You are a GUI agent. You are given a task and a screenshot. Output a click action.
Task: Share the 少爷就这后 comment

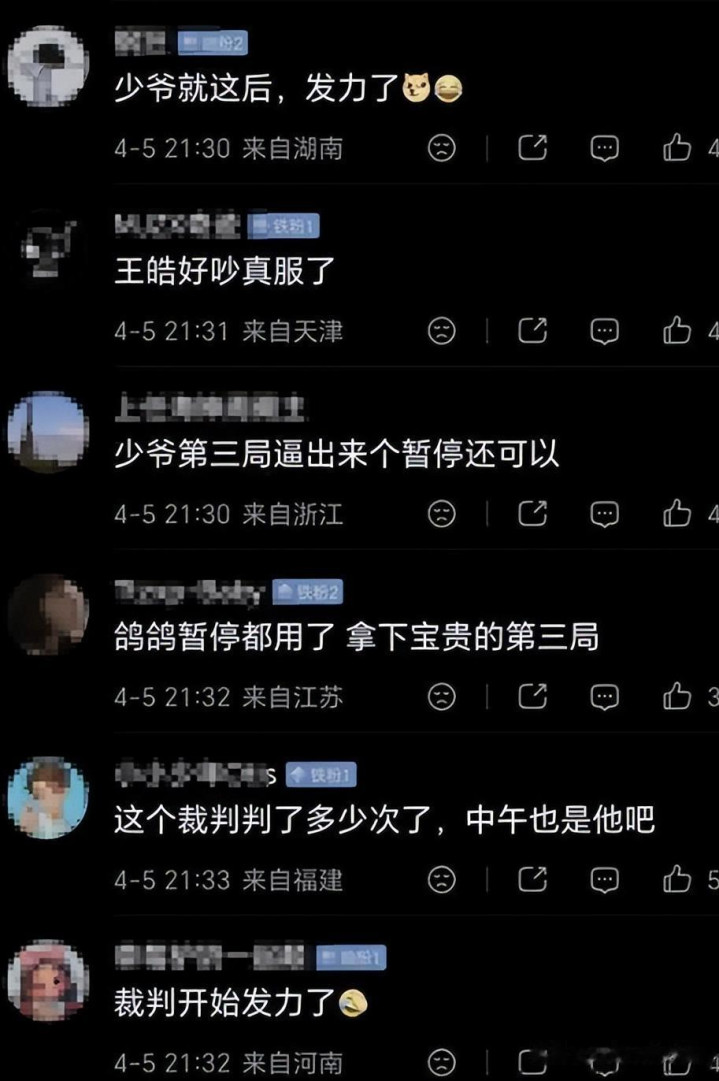click(532, 148)
